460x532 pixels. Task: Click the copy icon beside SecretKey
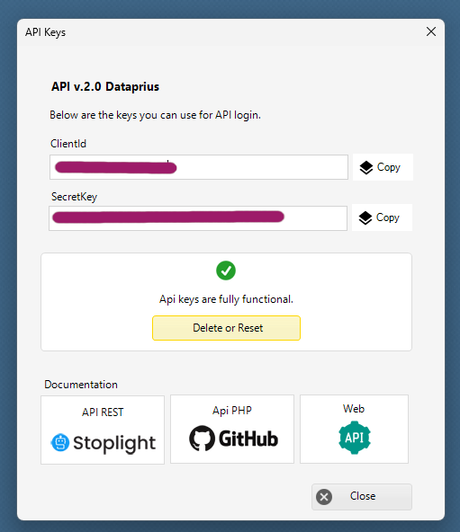pos(365,218)
